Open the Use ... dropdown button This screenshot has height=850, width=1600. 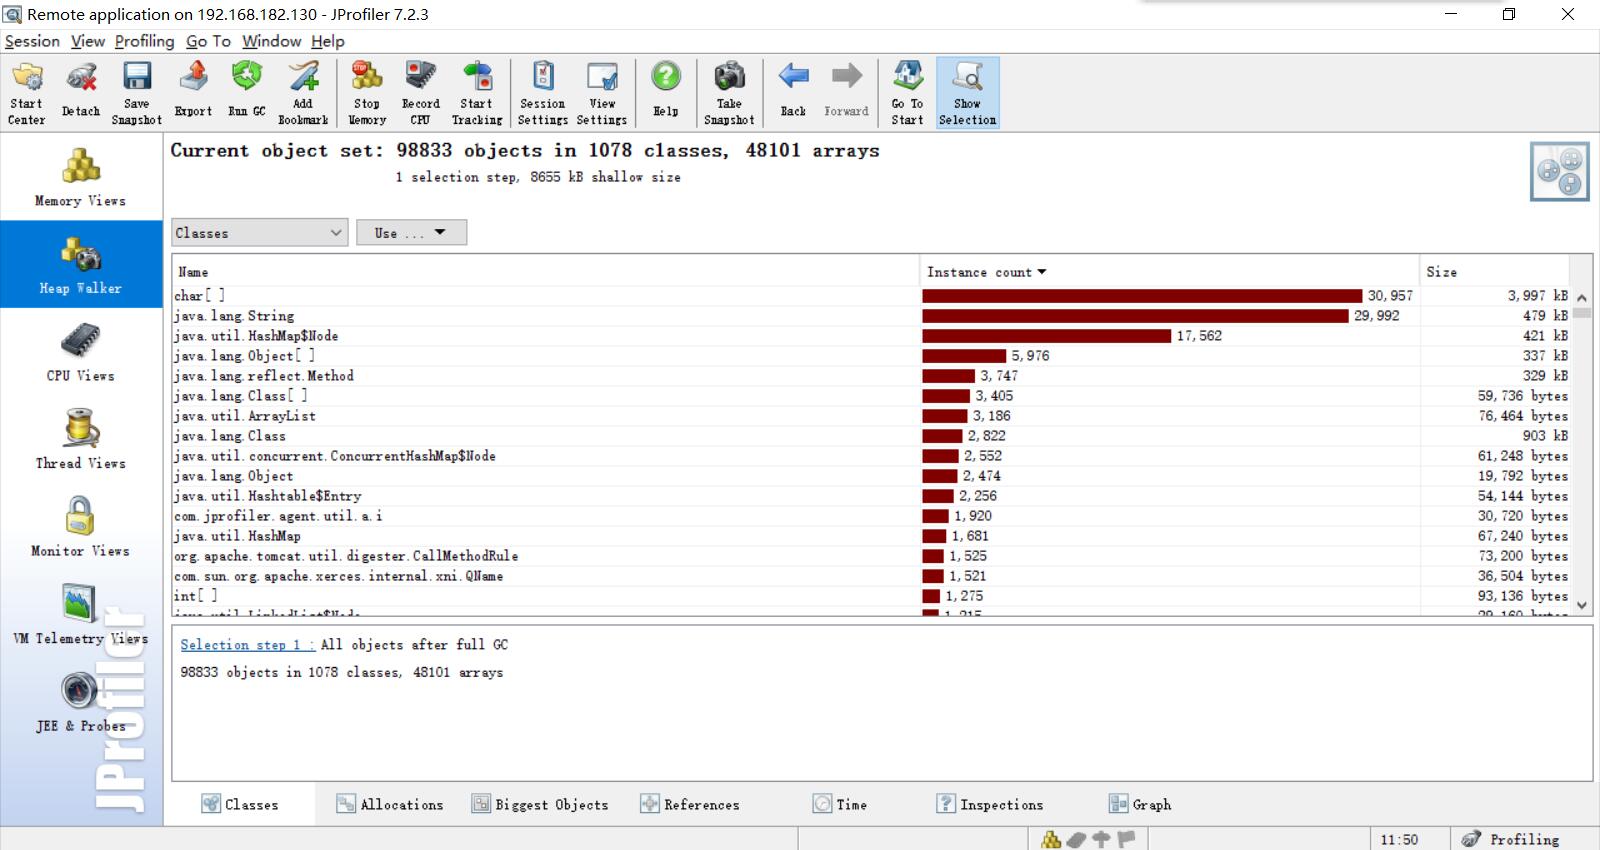tap(411, 232)
